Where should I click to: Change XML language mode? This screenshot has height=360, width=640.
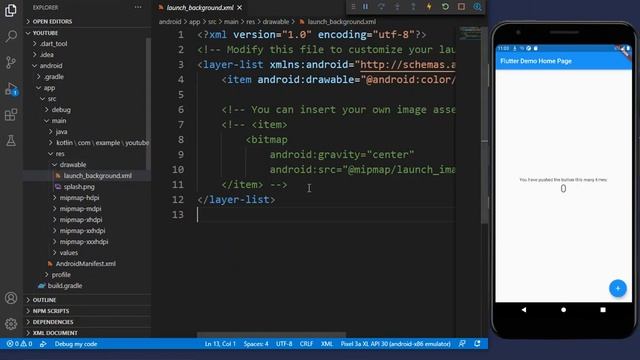(327, 344)
